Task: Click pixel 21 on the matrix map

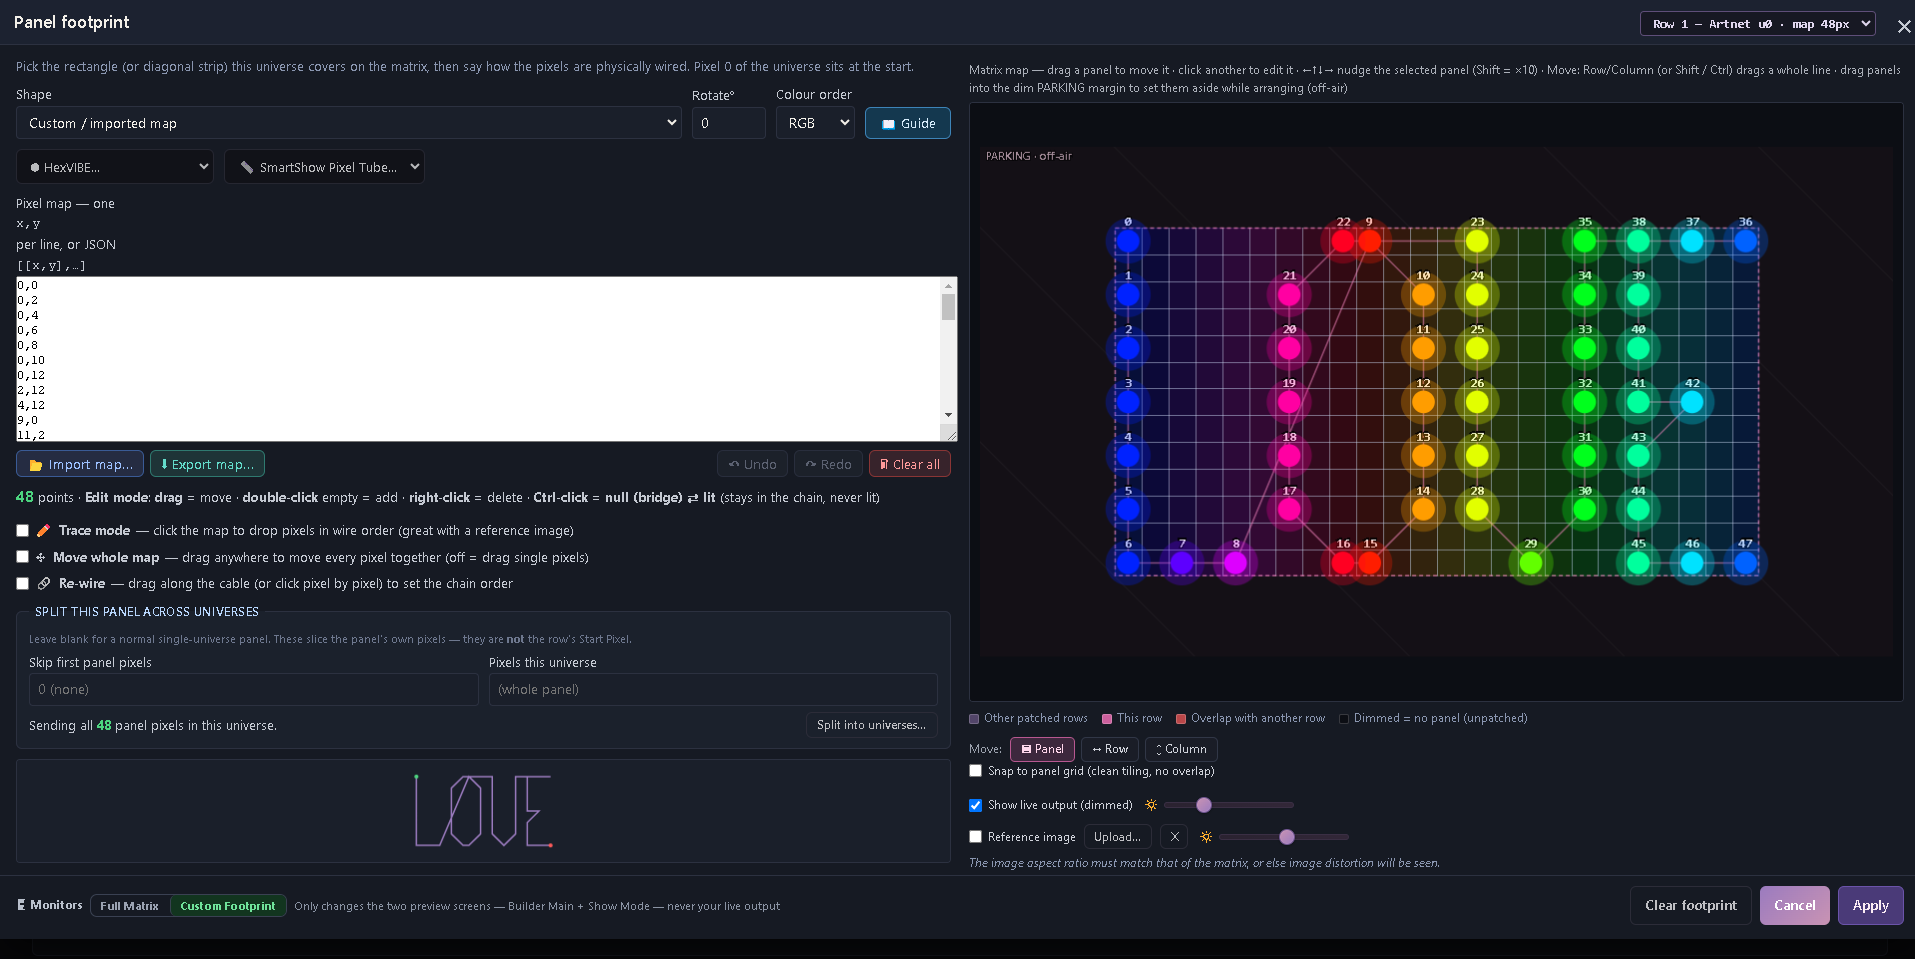Action: (1289, 295)
